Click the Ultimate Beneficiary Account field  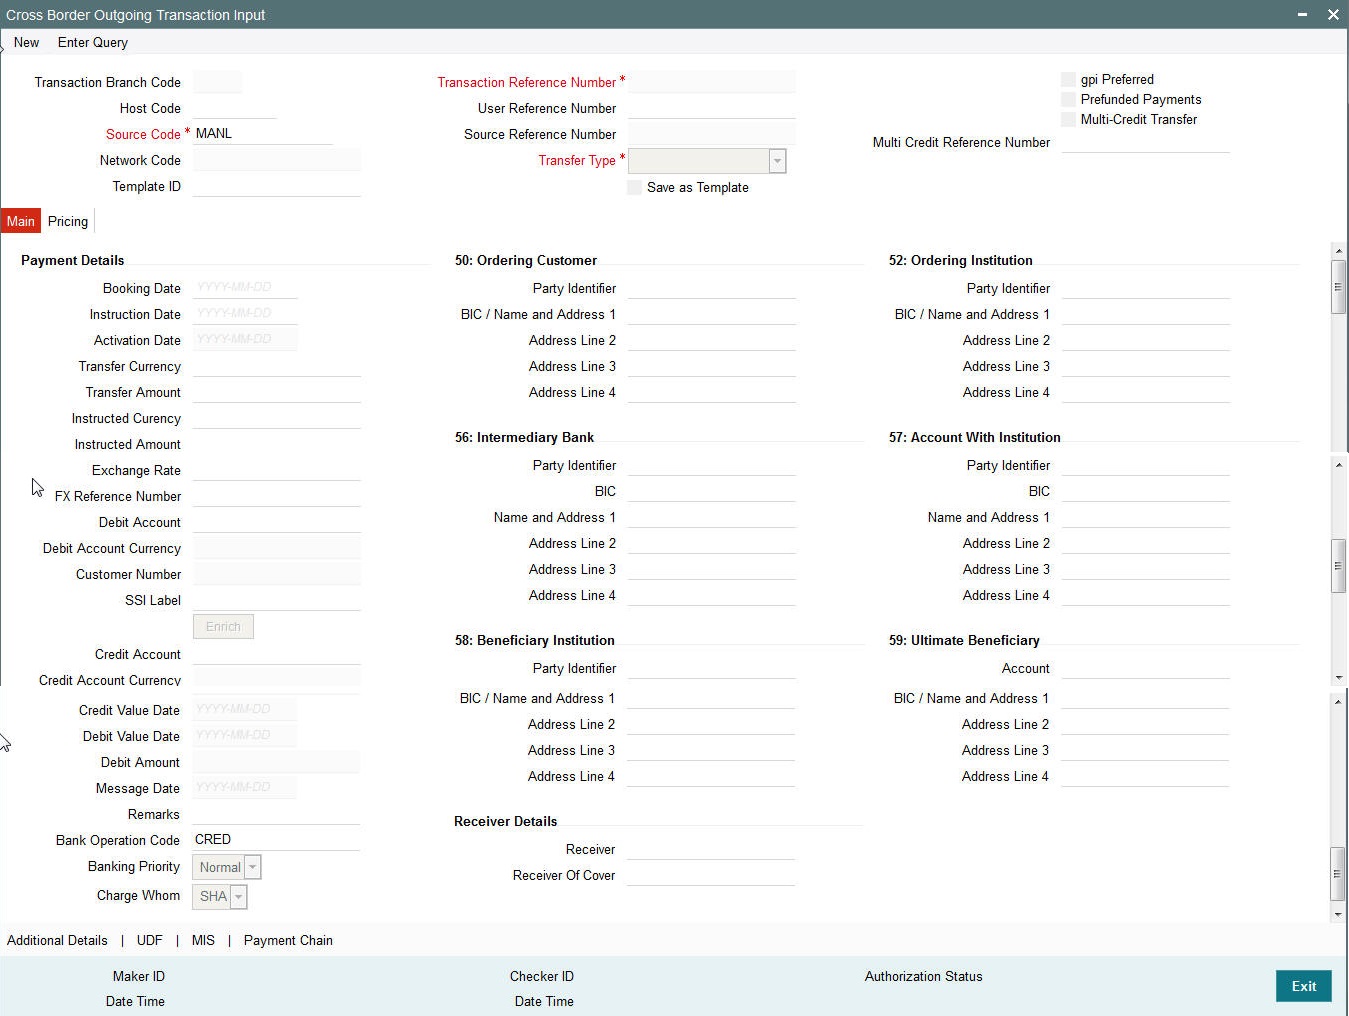point(1146,668)
